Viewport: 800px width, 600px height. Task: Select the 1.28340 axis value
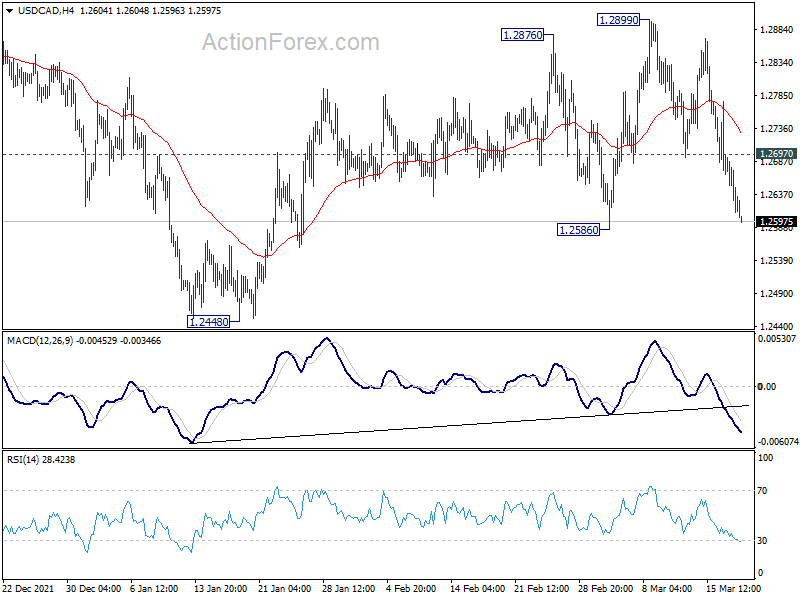pos(777,63)
